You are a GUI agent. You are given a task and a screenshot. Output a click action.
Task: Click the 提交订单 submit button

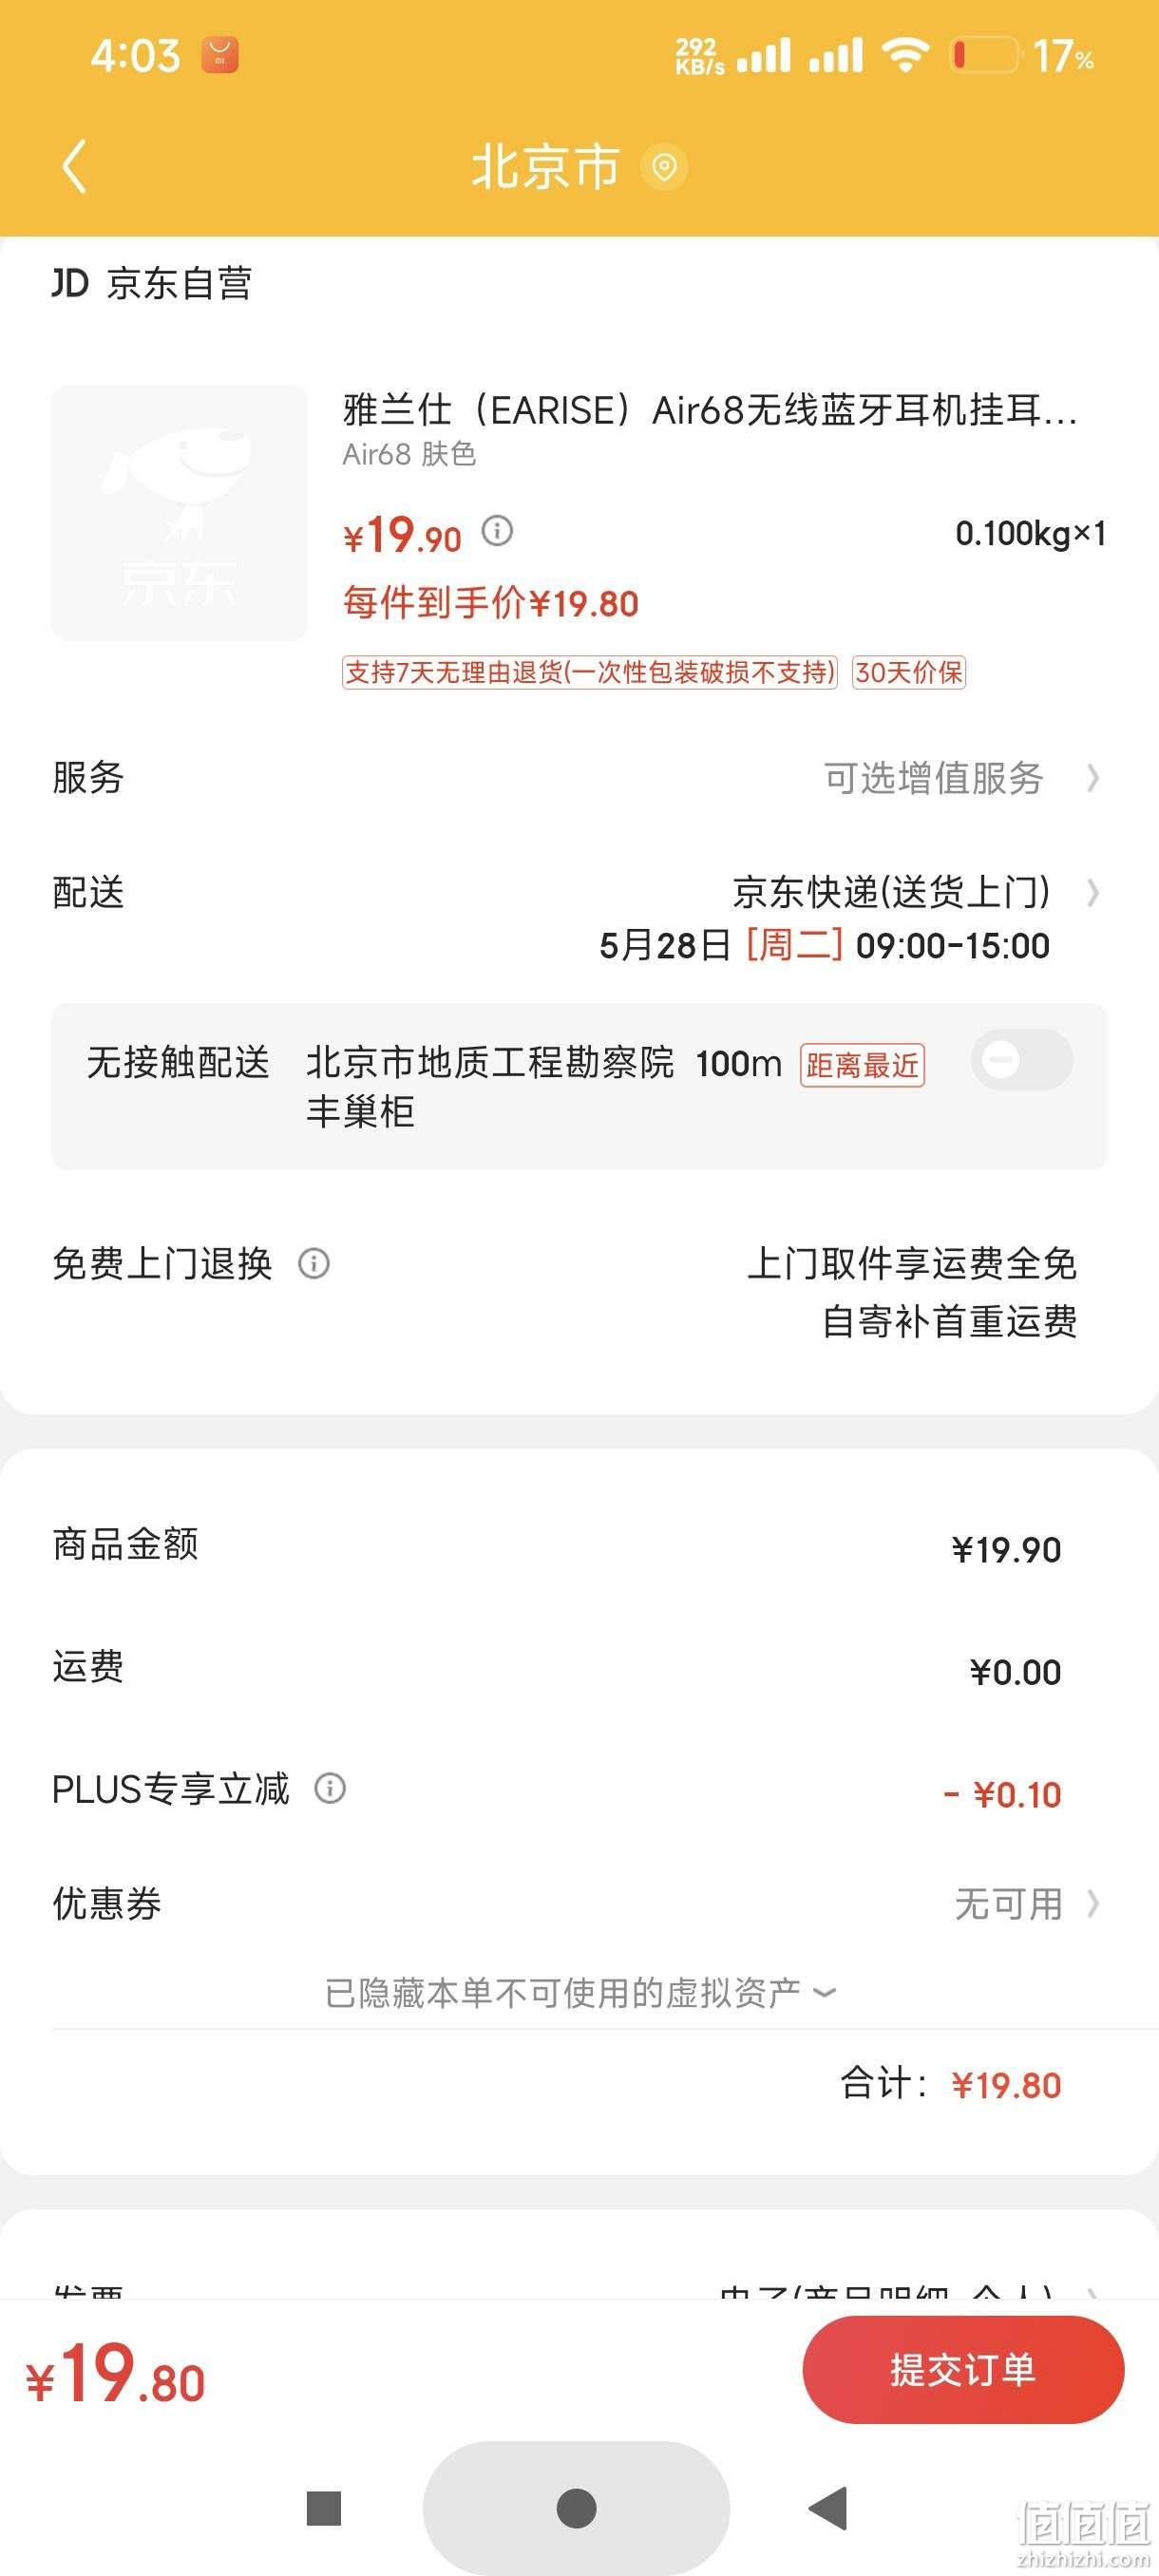pyautogui.click(x=963, y=2369)
